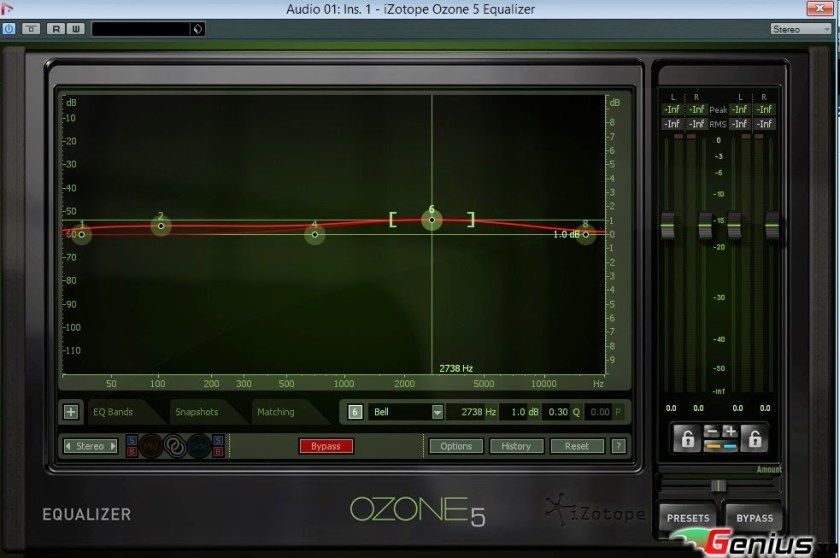This screenshot has height=558, width=840.
Task: Click the input left clip indicator
Action: pos(678,137)
